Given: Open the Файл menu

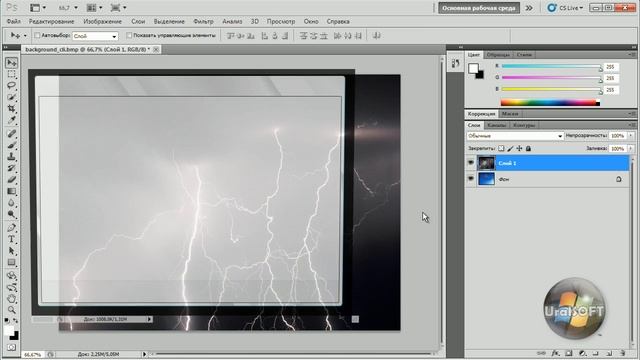Looking at the screenshot, I should pyautogui.click(x=13, y=21).
